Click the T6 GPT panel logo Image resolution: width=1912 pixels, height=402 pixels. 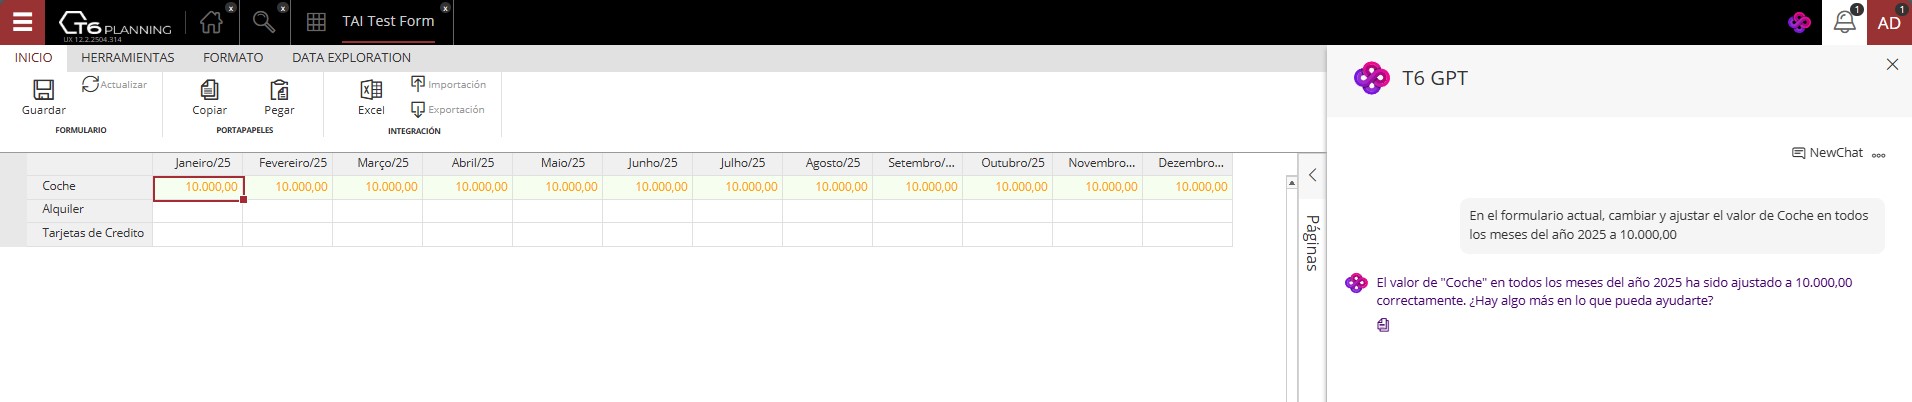click(x=1371, y=78)
